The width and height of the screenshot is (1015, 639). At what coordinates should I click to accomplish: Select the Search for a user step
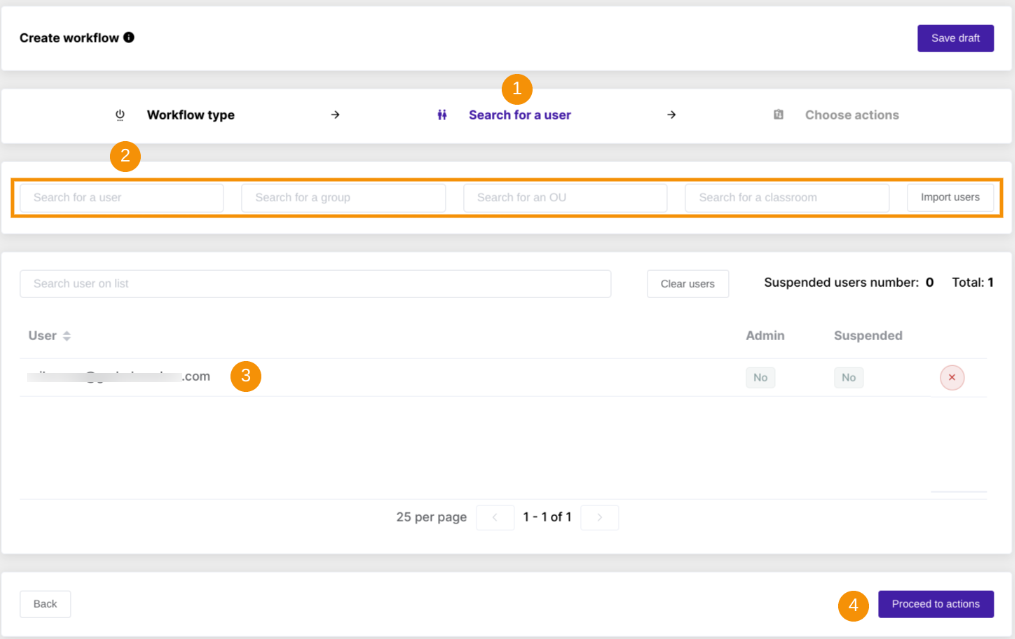pyautogui.click(x=519, y=115)
